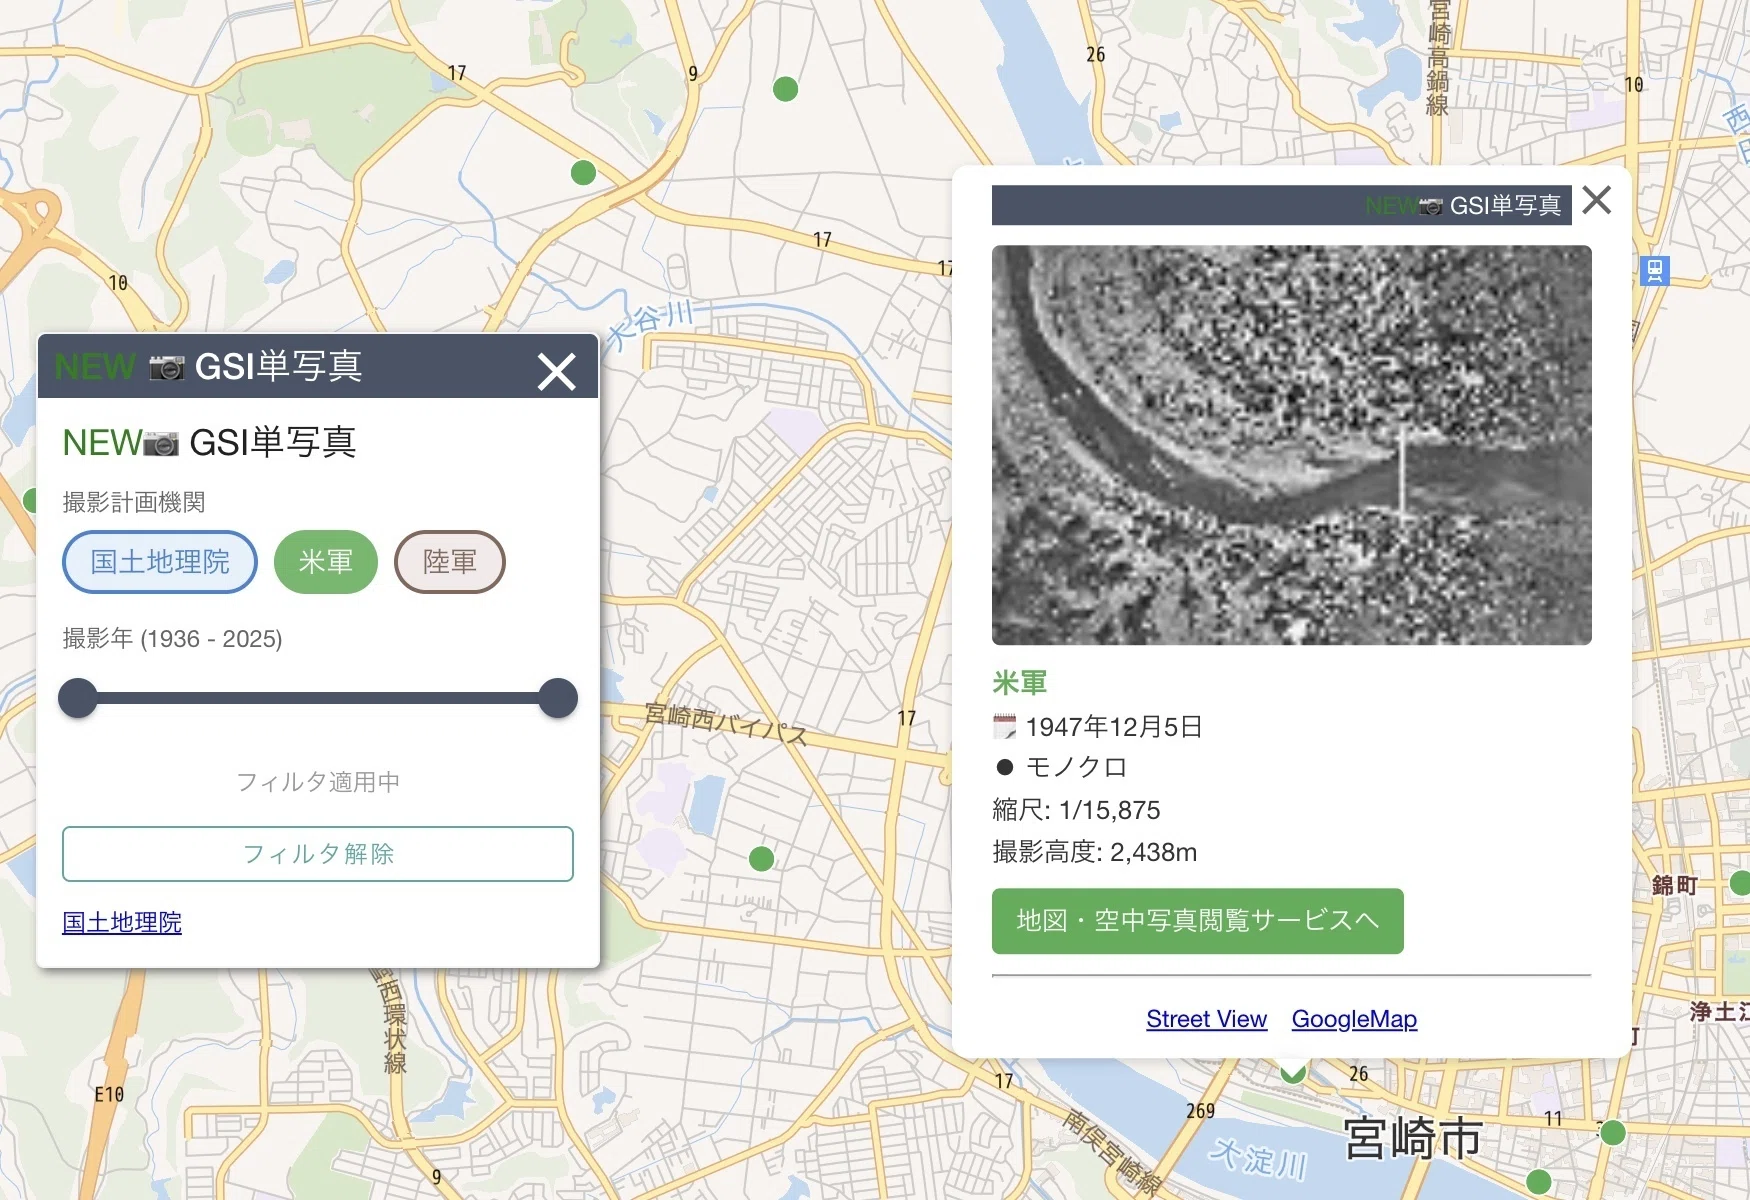
Task: Click the green marker beside 錦町
Action: coord(1741,883)
